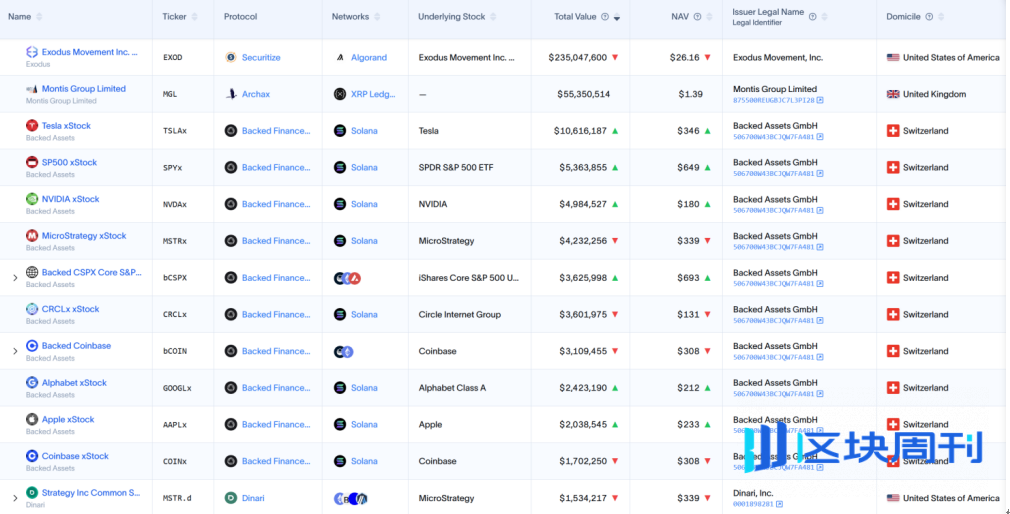
Task: Open the Archax protocol link
Action: (x=256, y=94)
